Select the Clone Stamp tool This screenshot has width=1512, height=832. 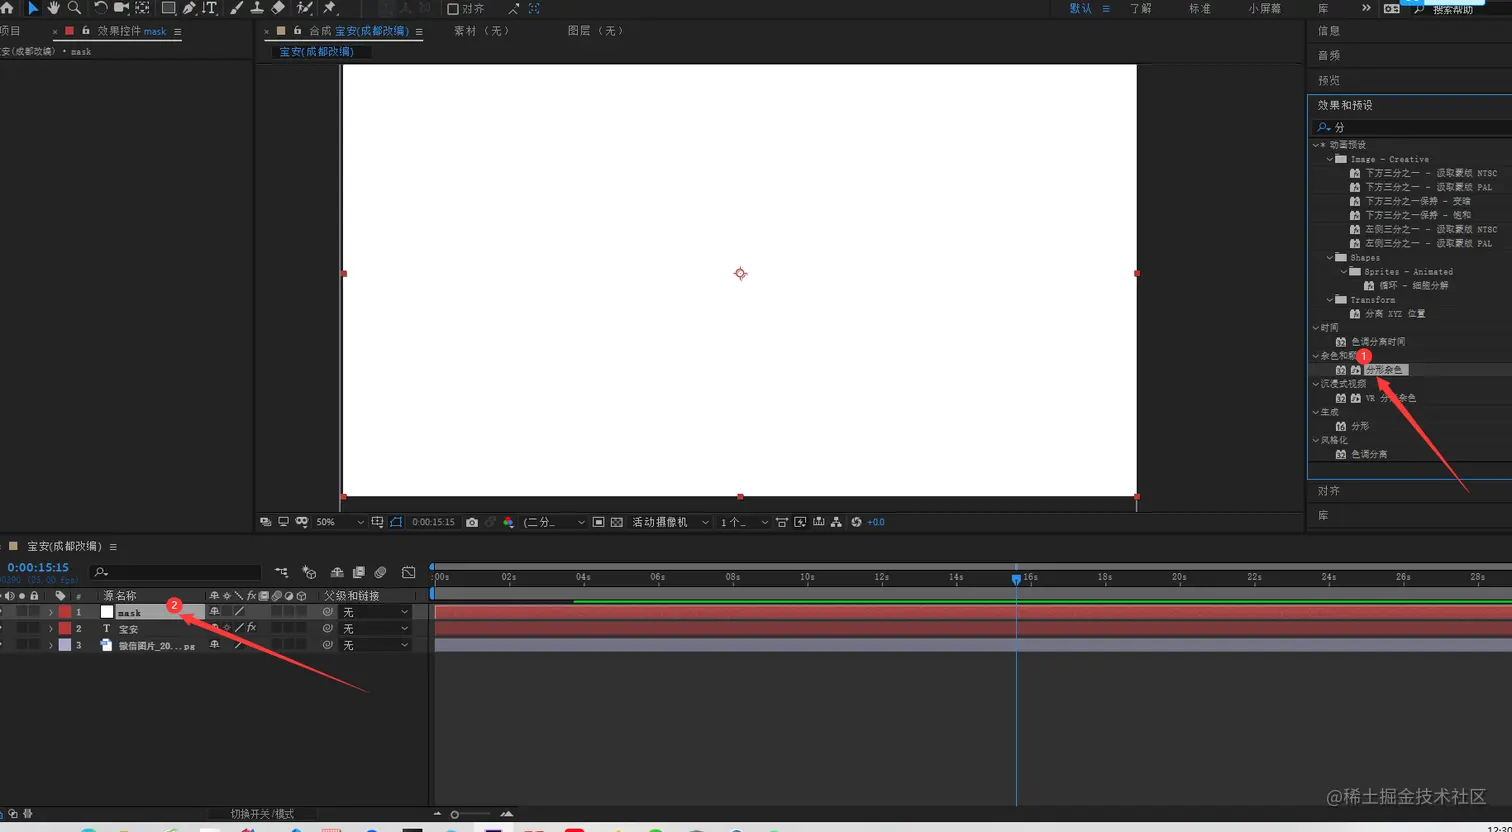point(257,8)
